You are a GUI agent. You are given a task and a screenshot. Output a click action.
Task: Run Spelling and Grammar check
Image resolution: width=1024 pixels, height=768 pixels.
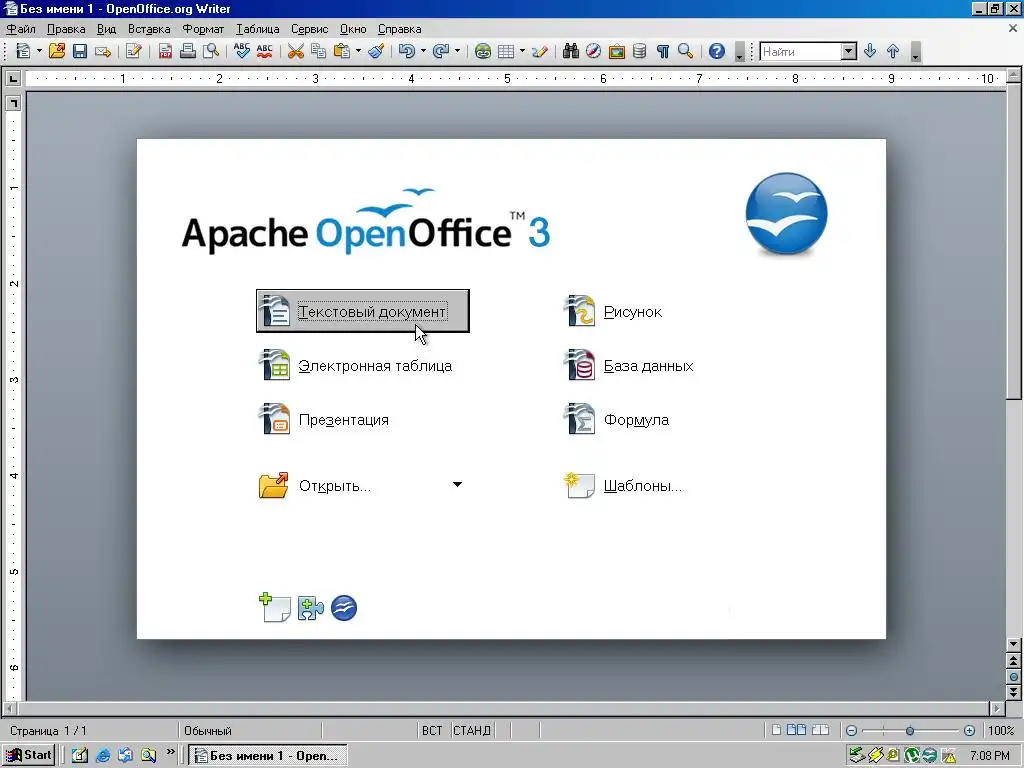[x=242, y=51]
